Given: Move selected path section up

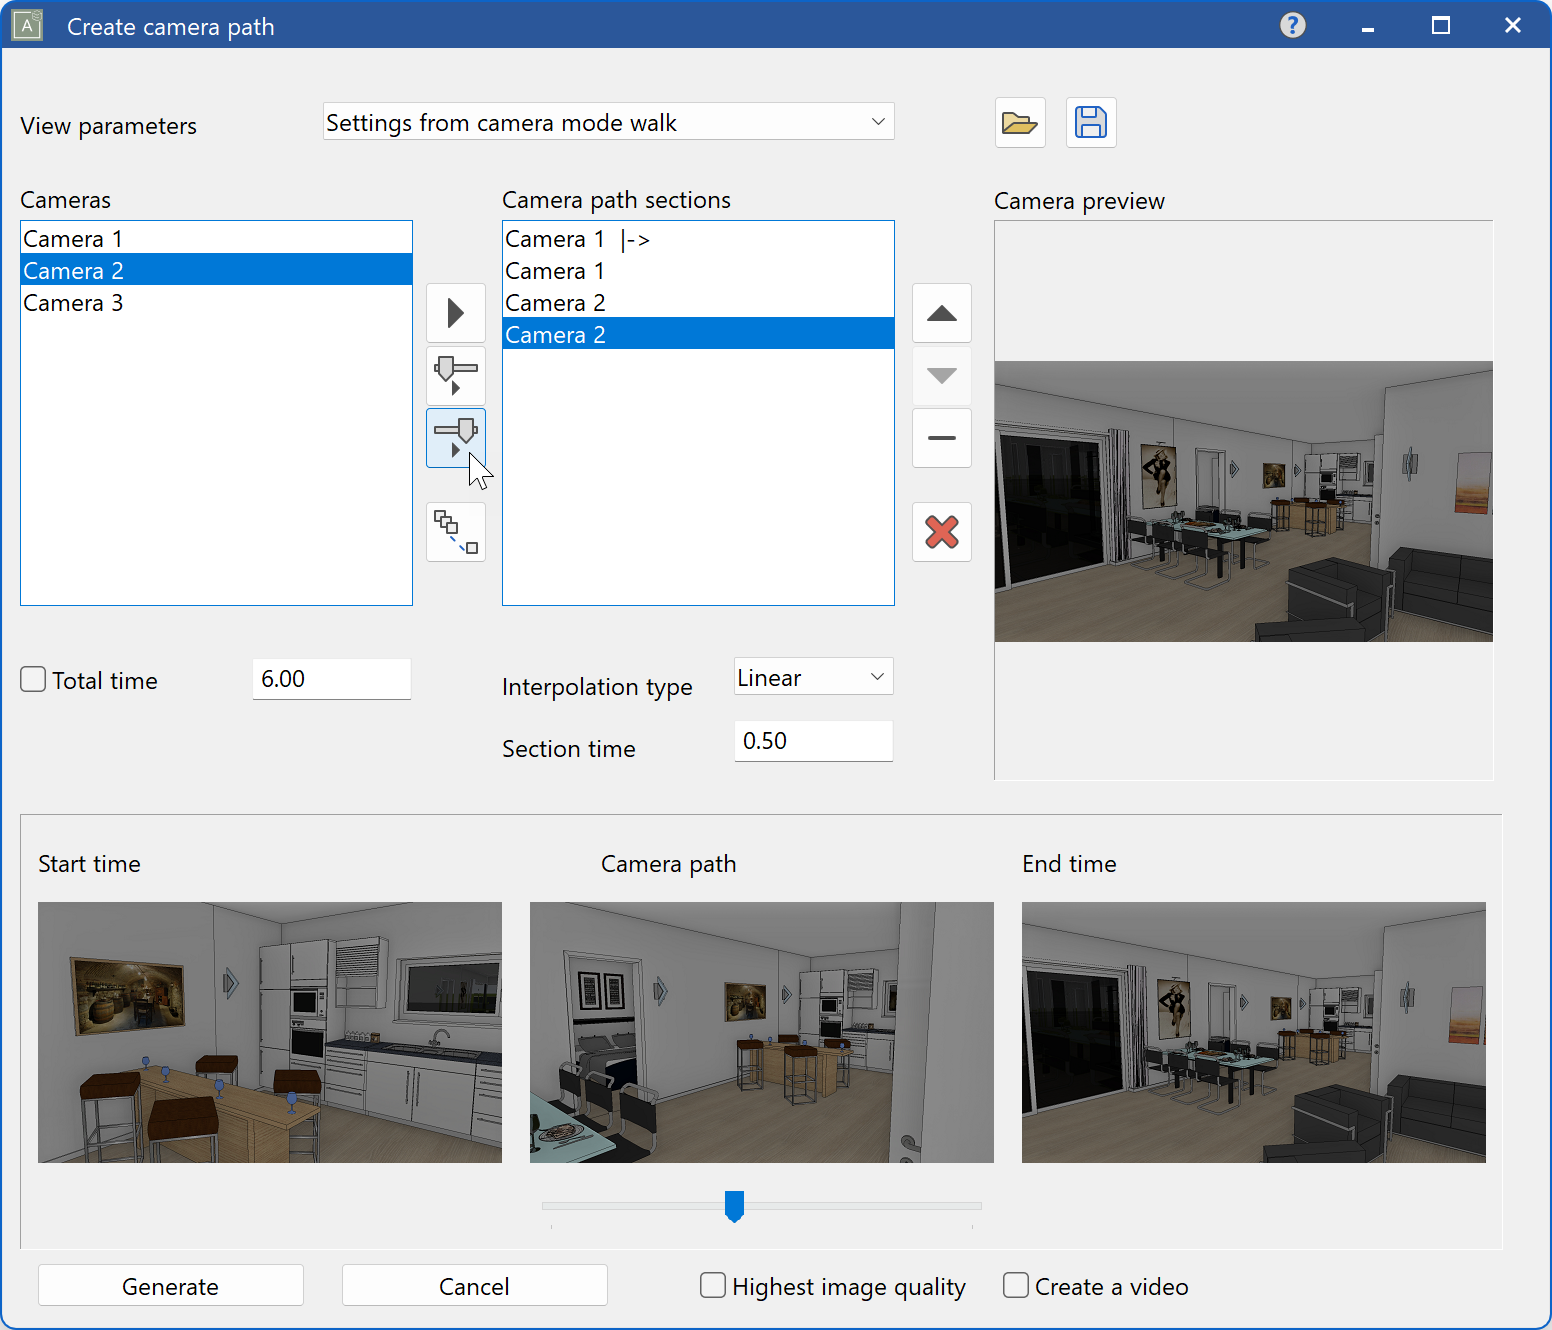Looking at the screenshot, I should [941, 313].
